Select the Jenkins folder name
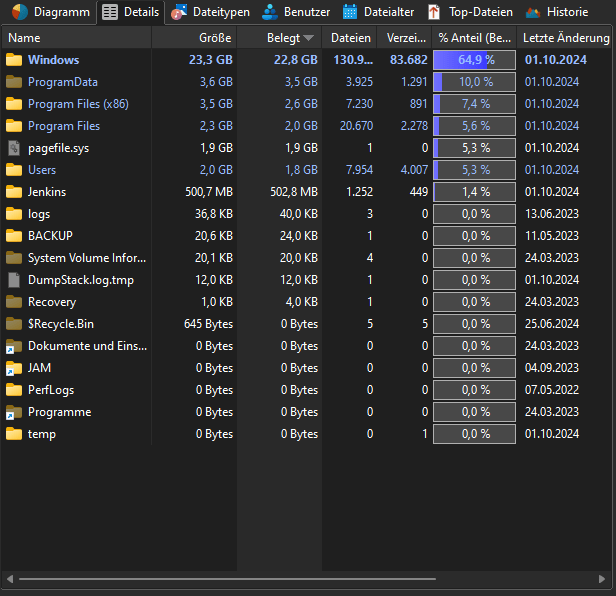The image size is (616, 596). coord(47,192)
